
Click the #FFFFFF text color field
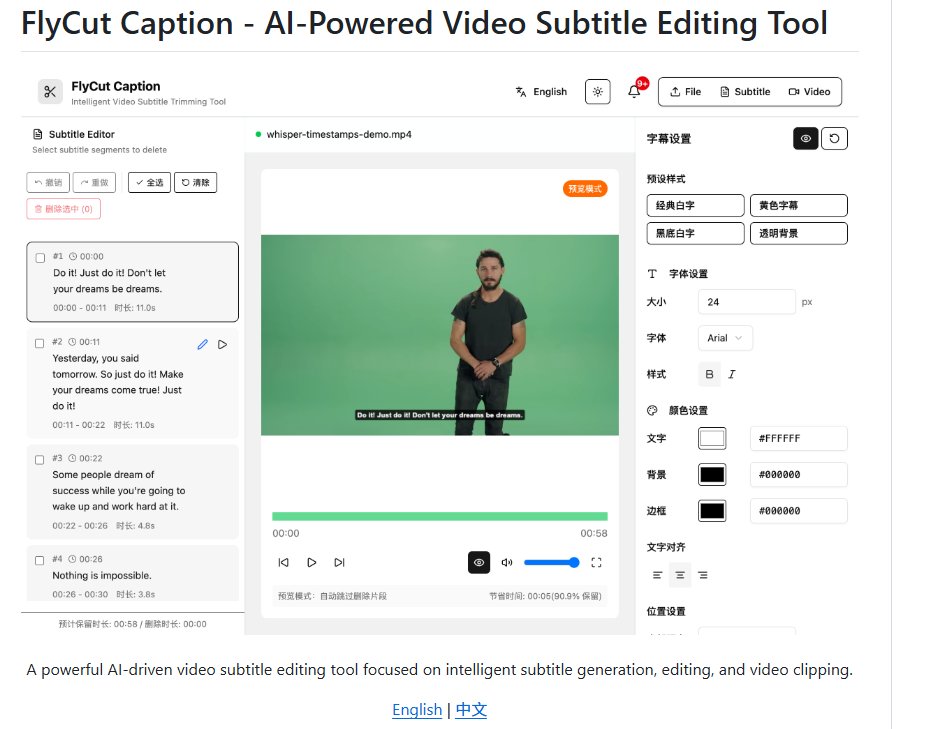799,438
